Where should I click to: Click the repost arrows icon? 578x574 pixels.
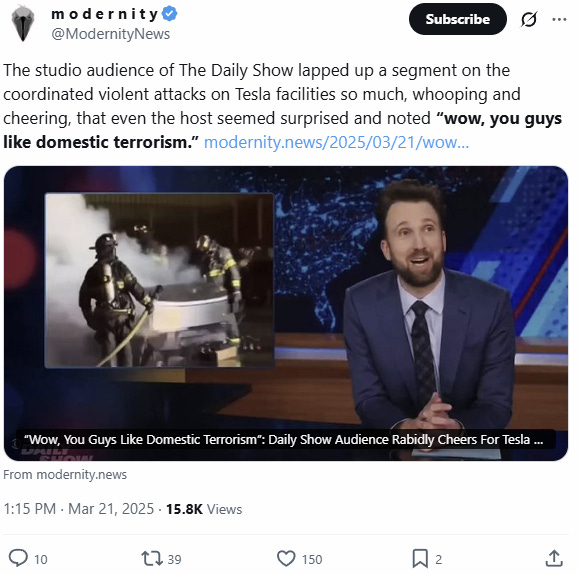pos(152,558)
